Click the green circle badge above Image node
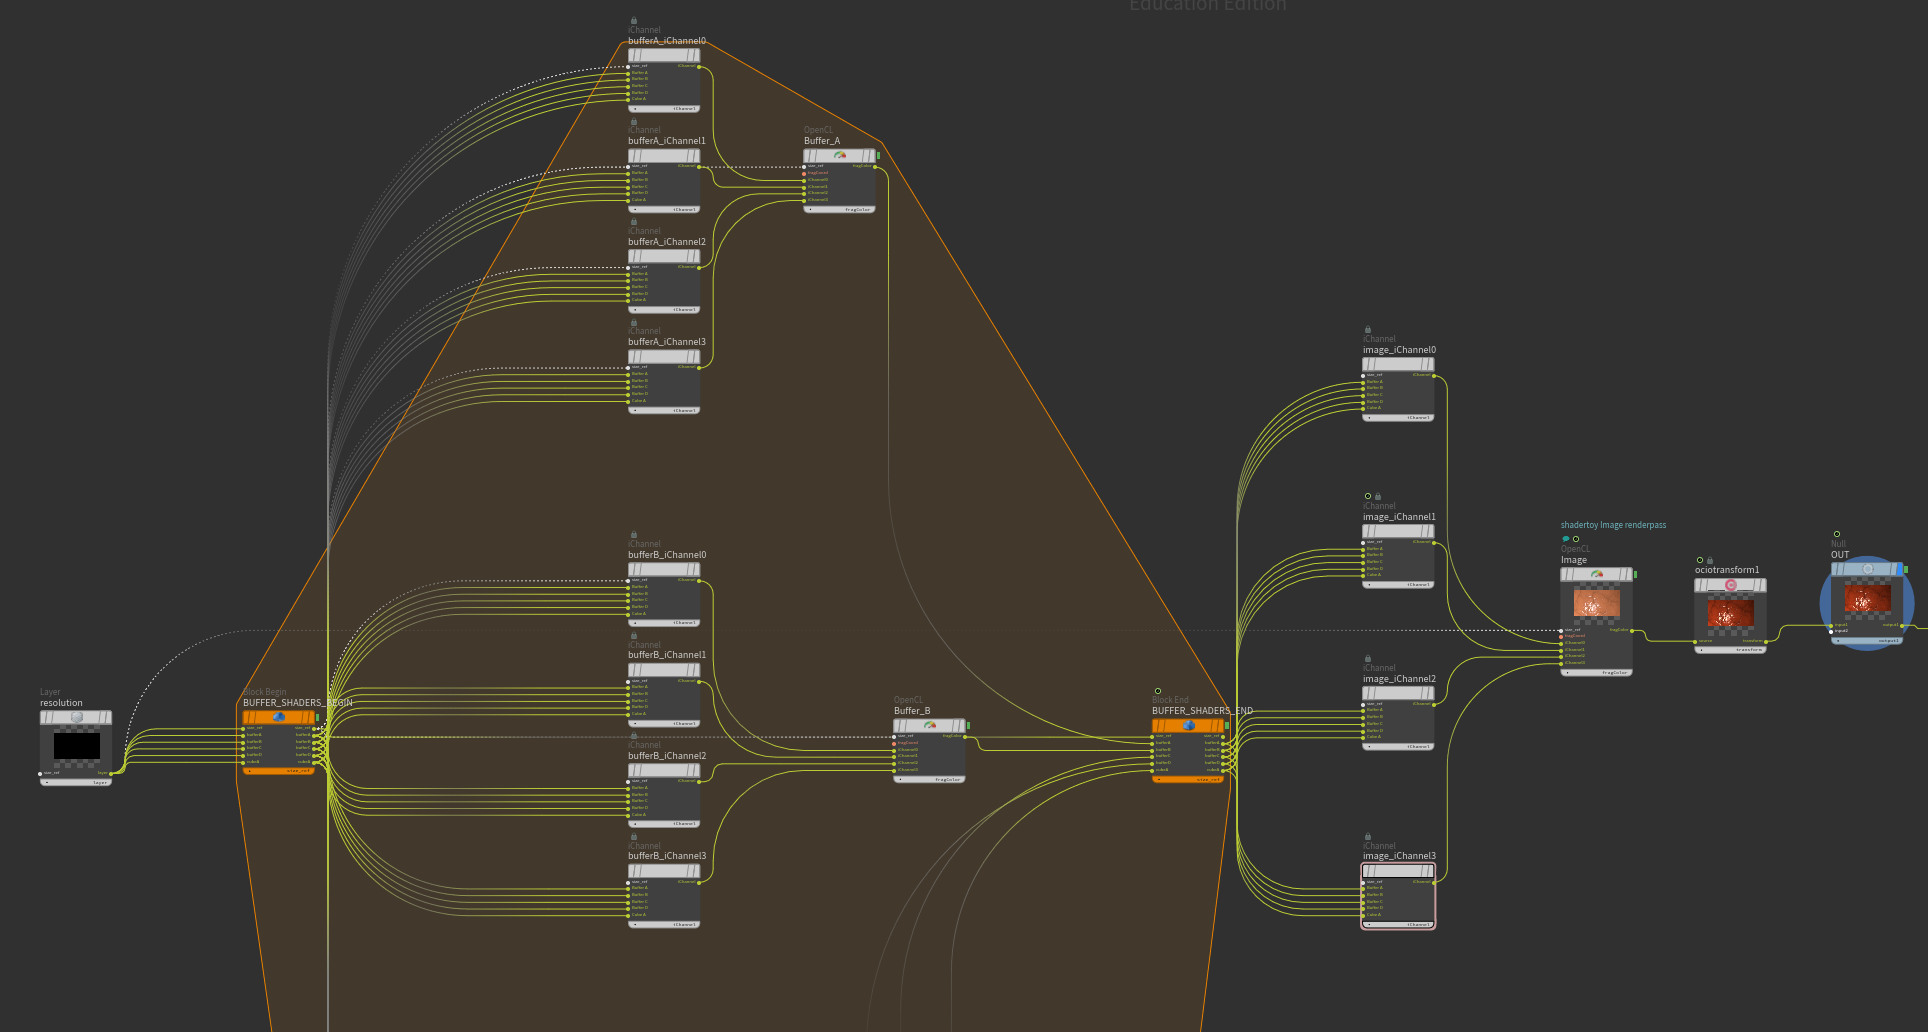The width and height of the screenshot is (1928, 1032). coord(1576,539)
